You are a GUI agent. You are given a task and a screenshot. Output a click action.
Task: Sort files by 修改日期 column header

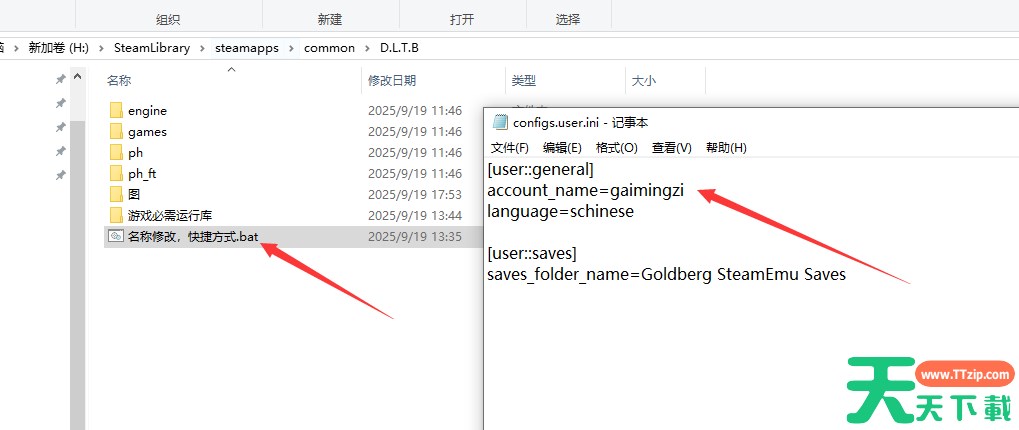pyautogui.click(x=392, y=80)
